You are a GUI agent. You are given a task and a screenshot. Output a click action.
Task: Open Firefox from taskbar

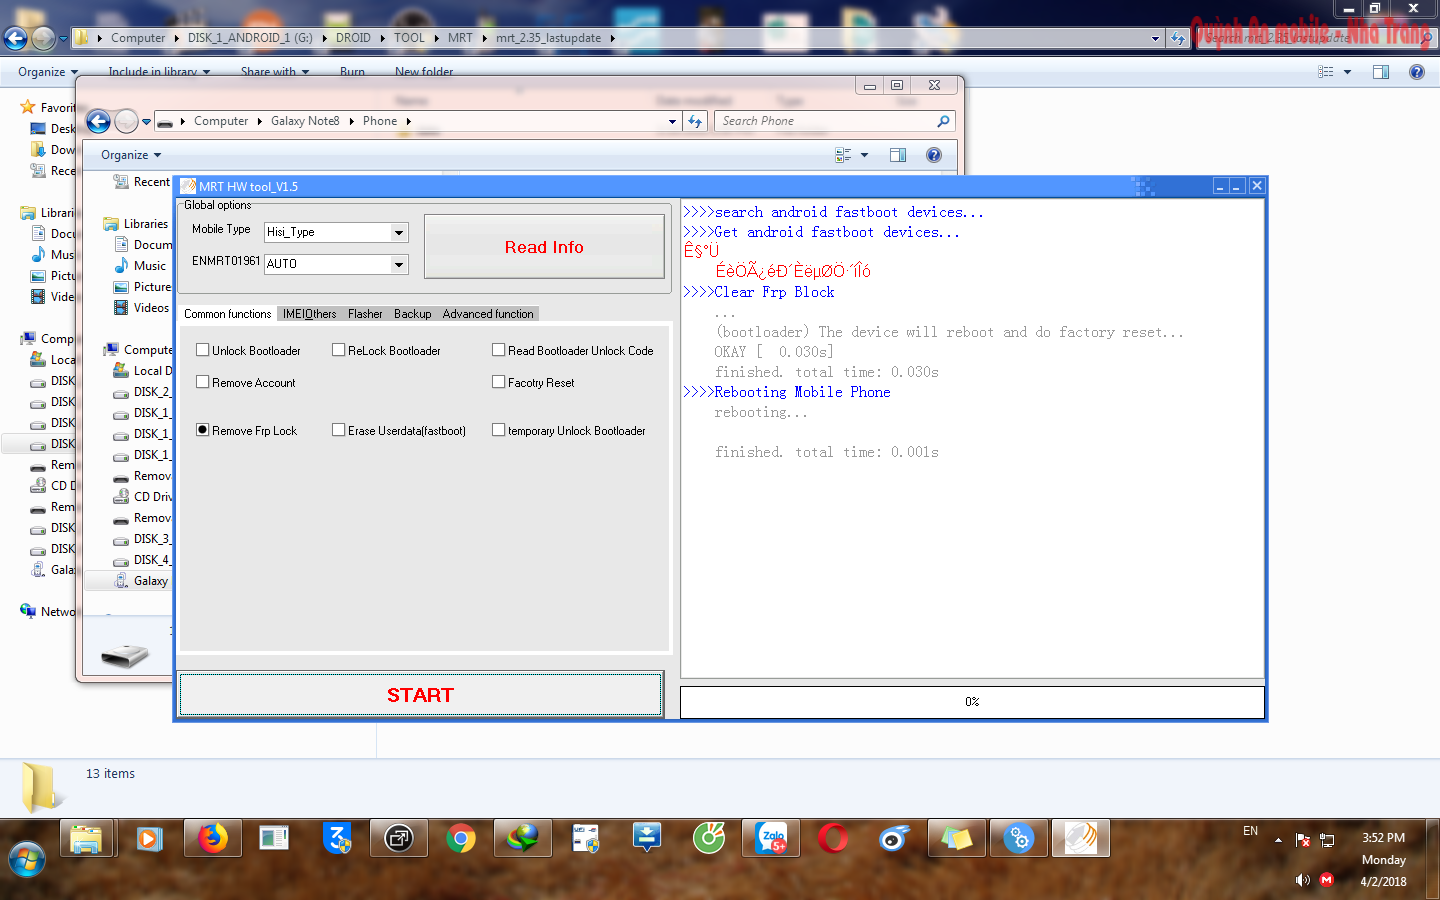tap(212, 838)
